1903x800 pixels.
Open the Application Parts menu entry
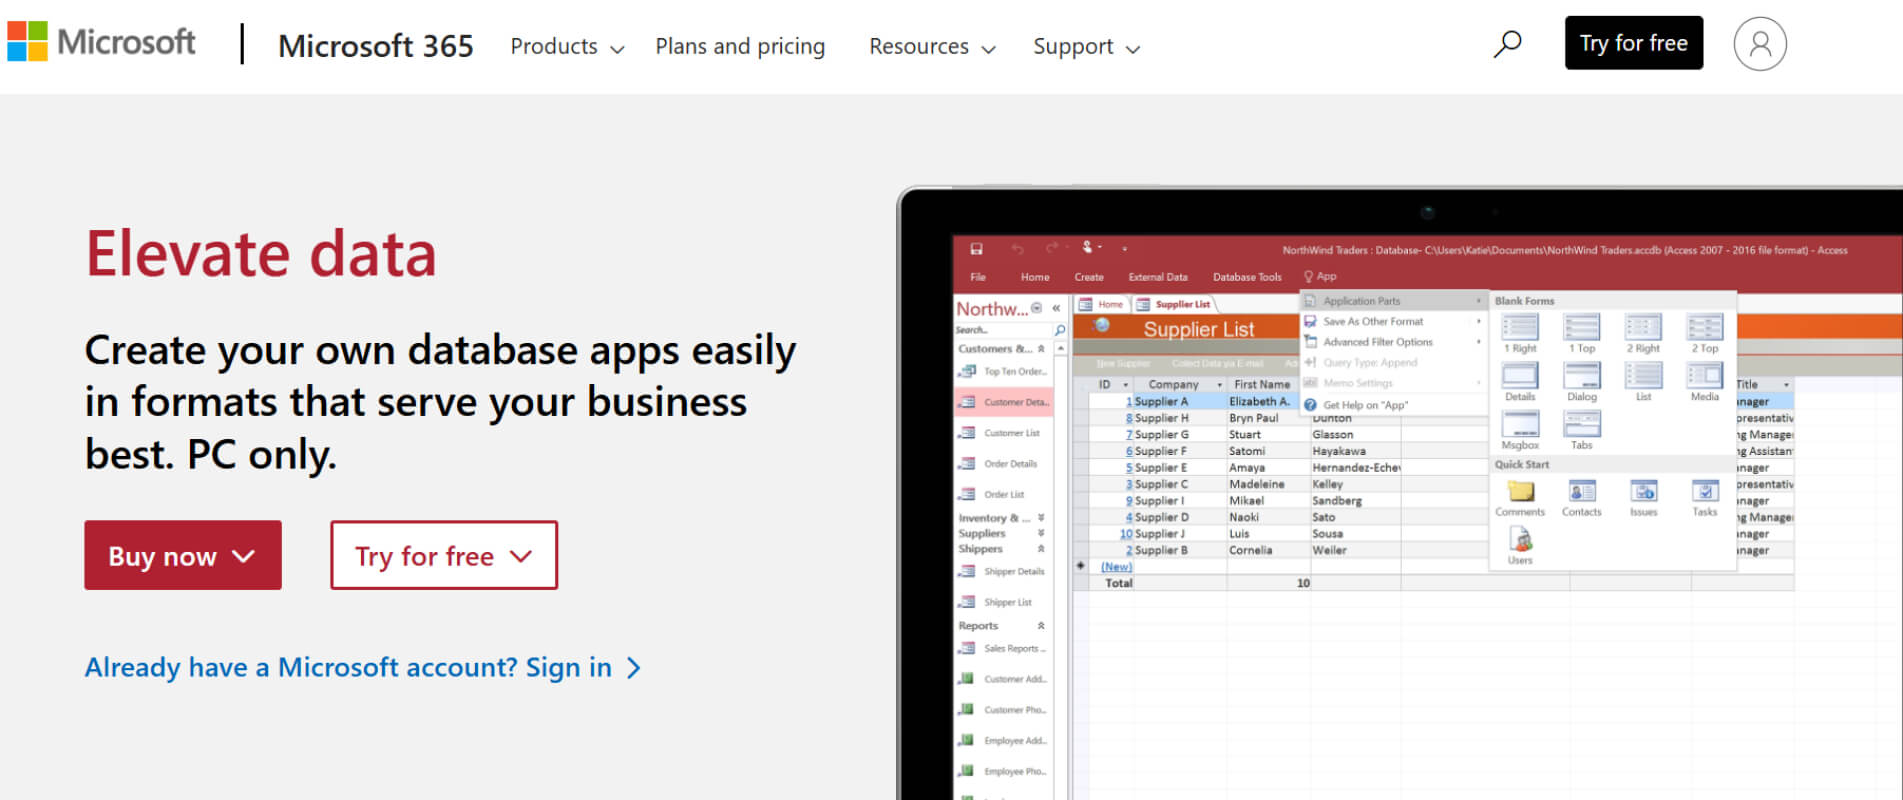tap(1392, 301)
